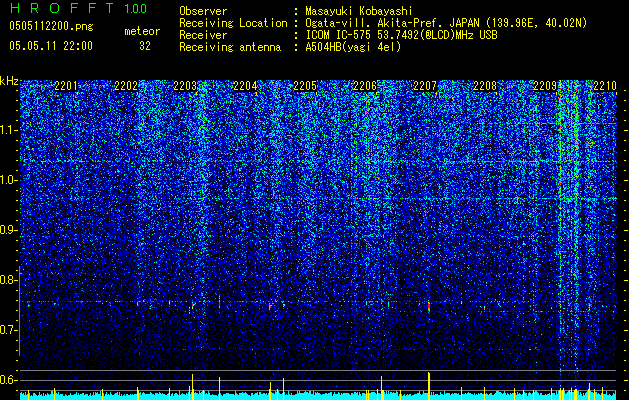This screenshot has height=400, width=629.
Task: Click the antenna value A504HB(yagi 4el)
Action: pos(353,47)
